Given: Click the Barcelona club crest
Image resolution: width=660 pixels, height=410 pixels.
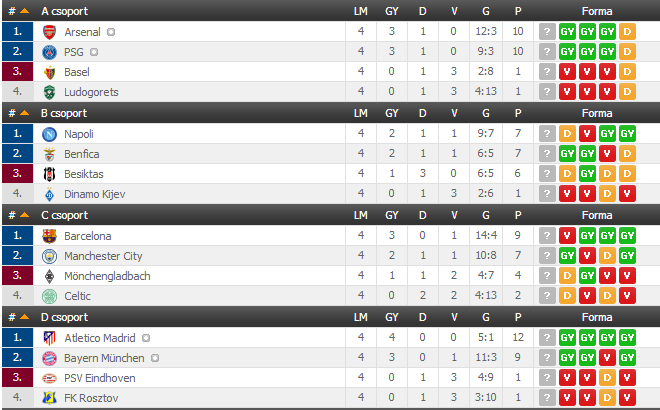Looking at the screenshot, I should tap(50, 236).
